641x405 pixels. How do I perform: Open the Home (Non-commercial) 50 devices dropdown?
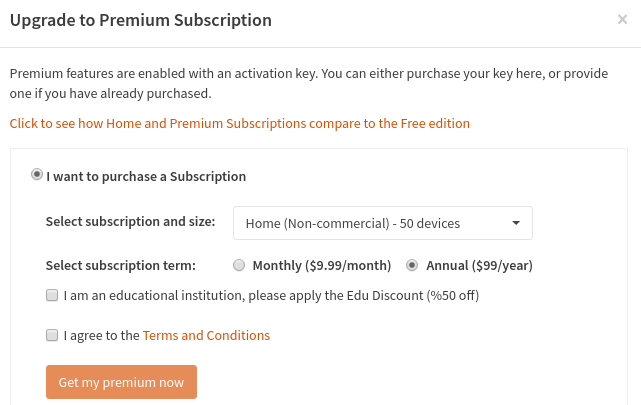(x=382, y=223)
